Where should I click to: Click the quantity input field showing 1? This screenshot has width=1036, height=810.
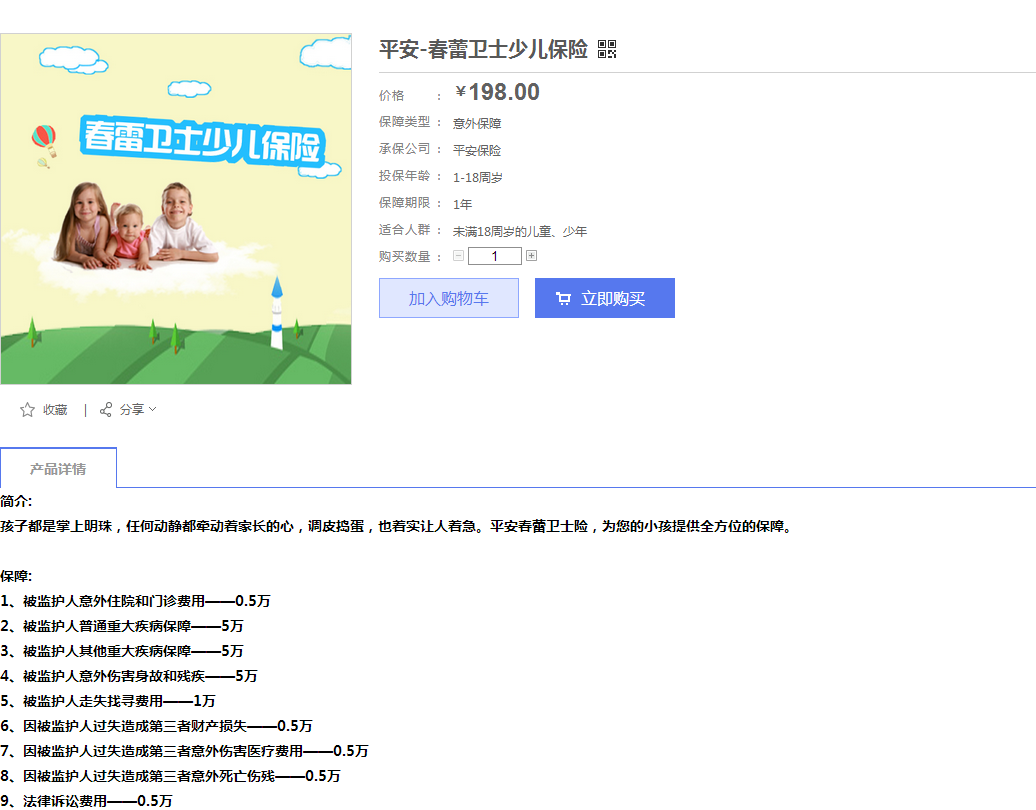click(494, 255)
